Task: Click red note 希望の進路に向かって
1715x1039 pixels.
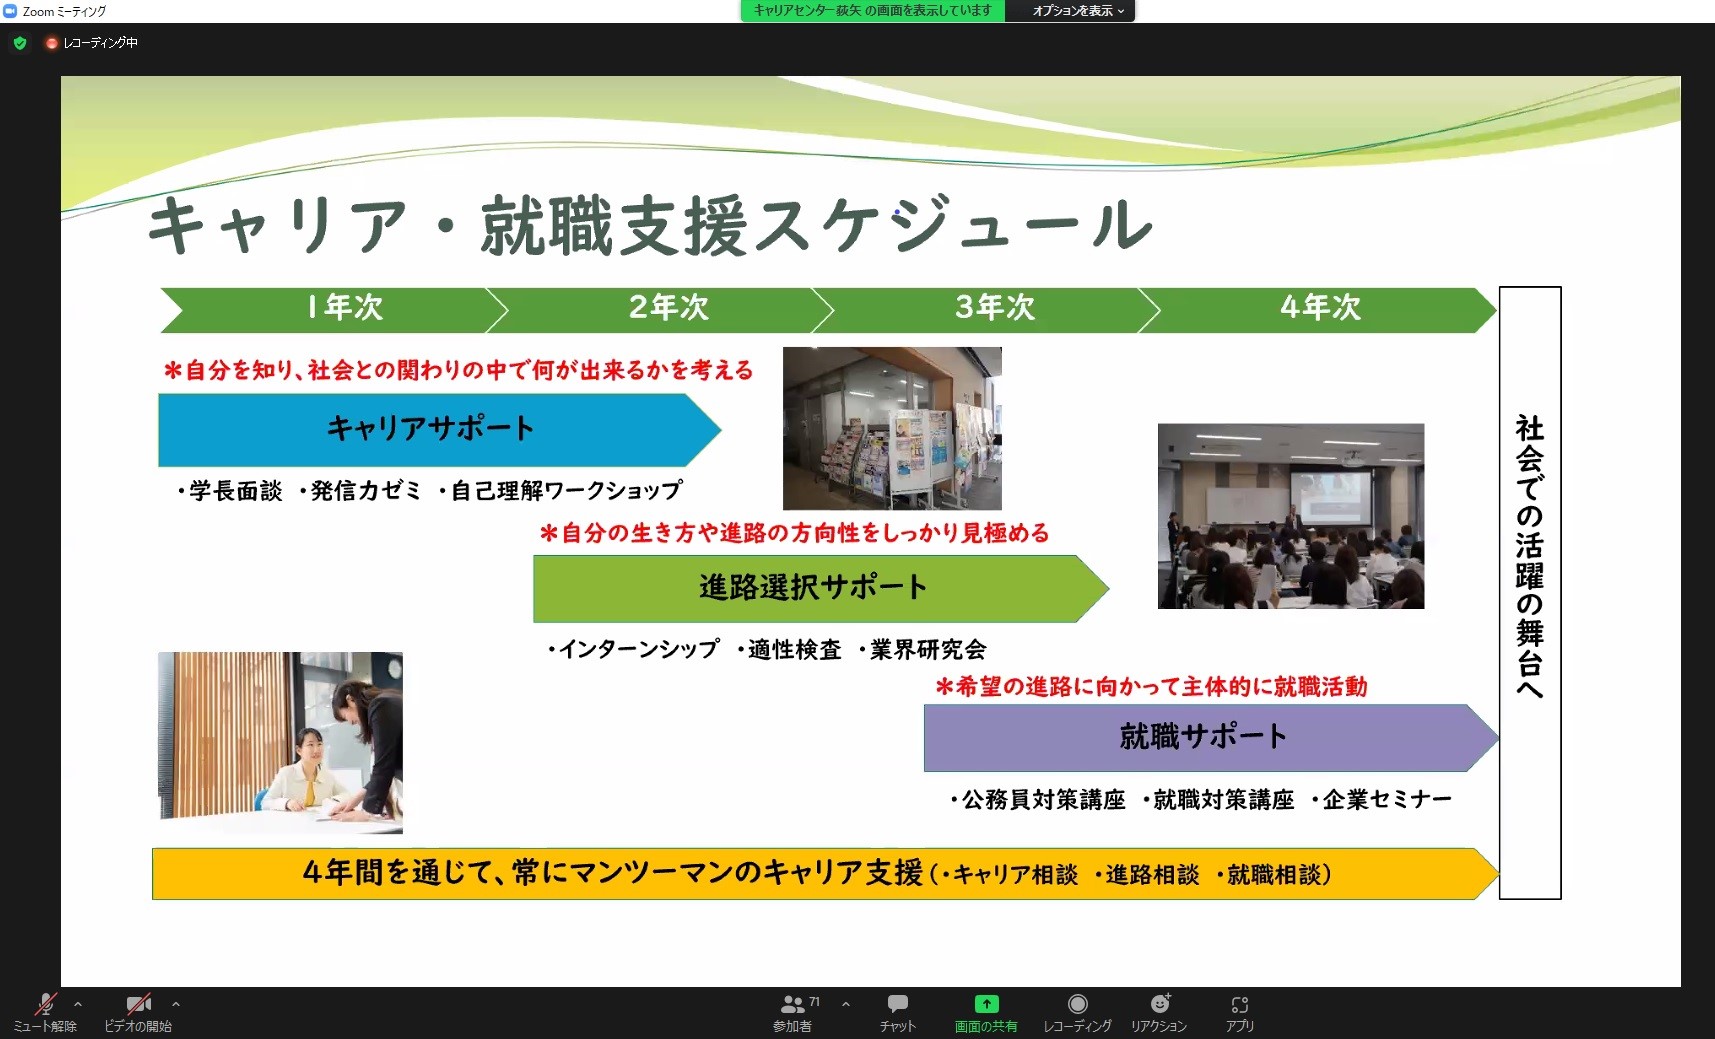Action: tap(1151, 687)
